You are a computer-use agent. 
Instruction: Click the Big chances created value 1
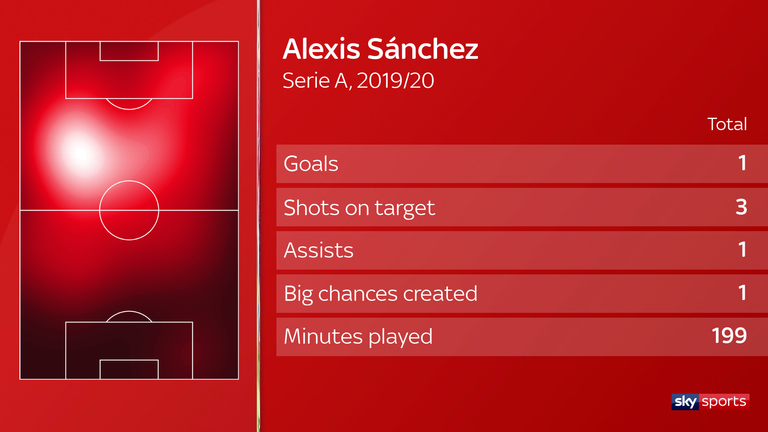pos(743,293)
